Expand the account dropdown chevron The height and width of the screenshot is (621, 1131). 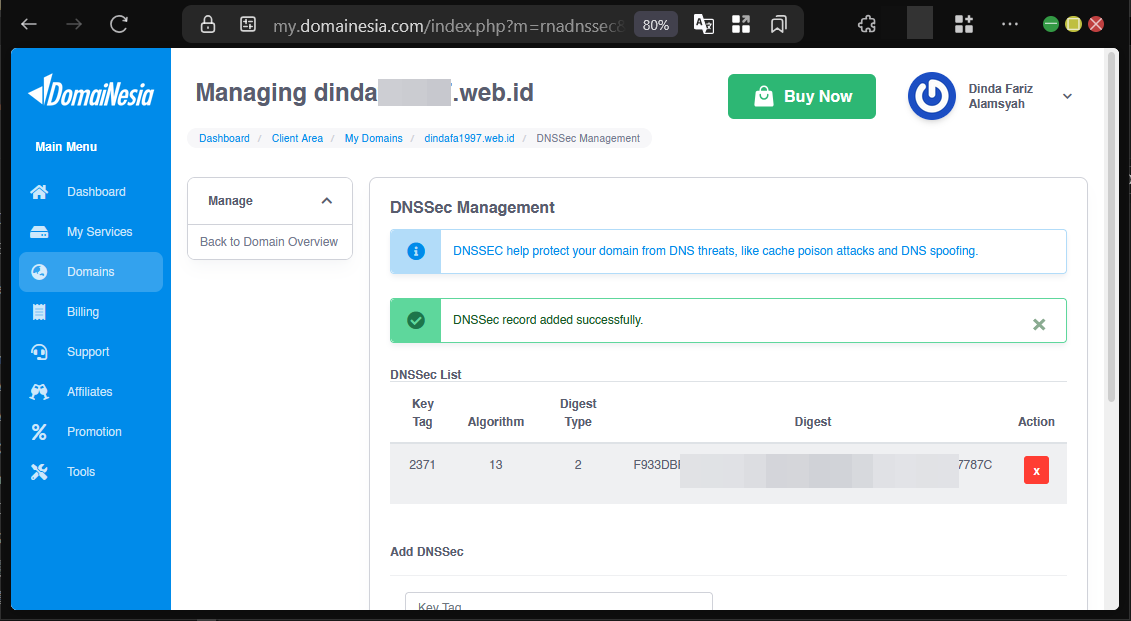tap(1068, 97)
